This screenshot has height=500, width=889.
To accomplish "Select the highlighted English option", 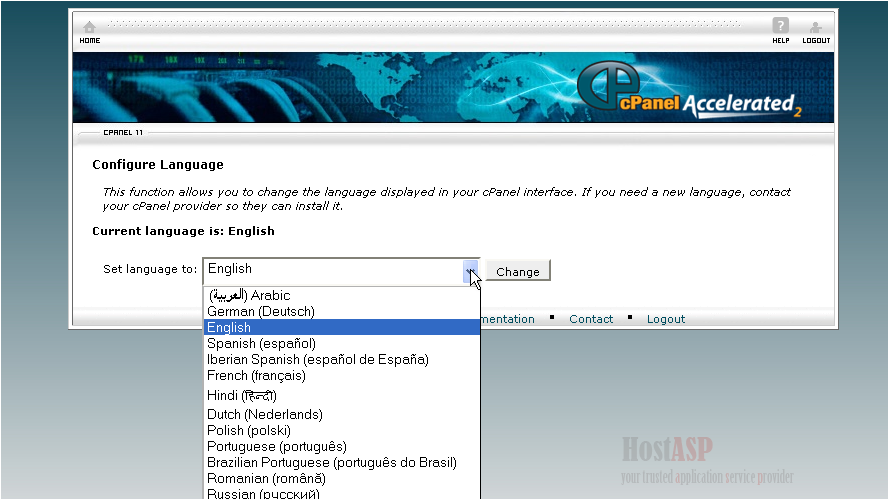I will 230,327.
